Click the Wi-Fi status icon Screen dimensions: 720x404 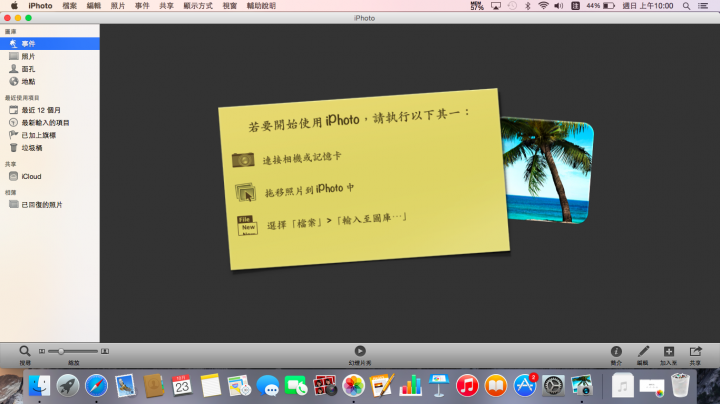click(543, 6)
